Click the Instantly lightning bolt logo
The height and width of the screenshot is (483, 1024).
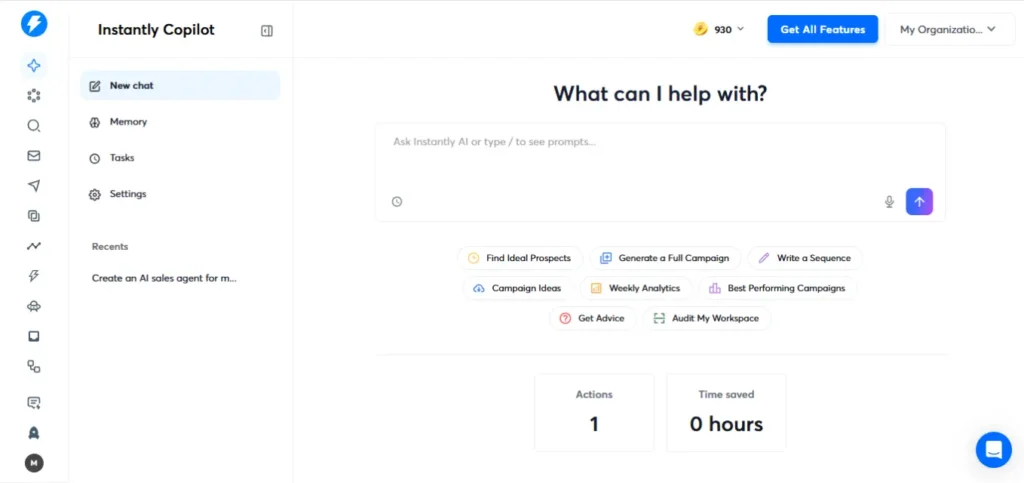(x=34, y=24)
